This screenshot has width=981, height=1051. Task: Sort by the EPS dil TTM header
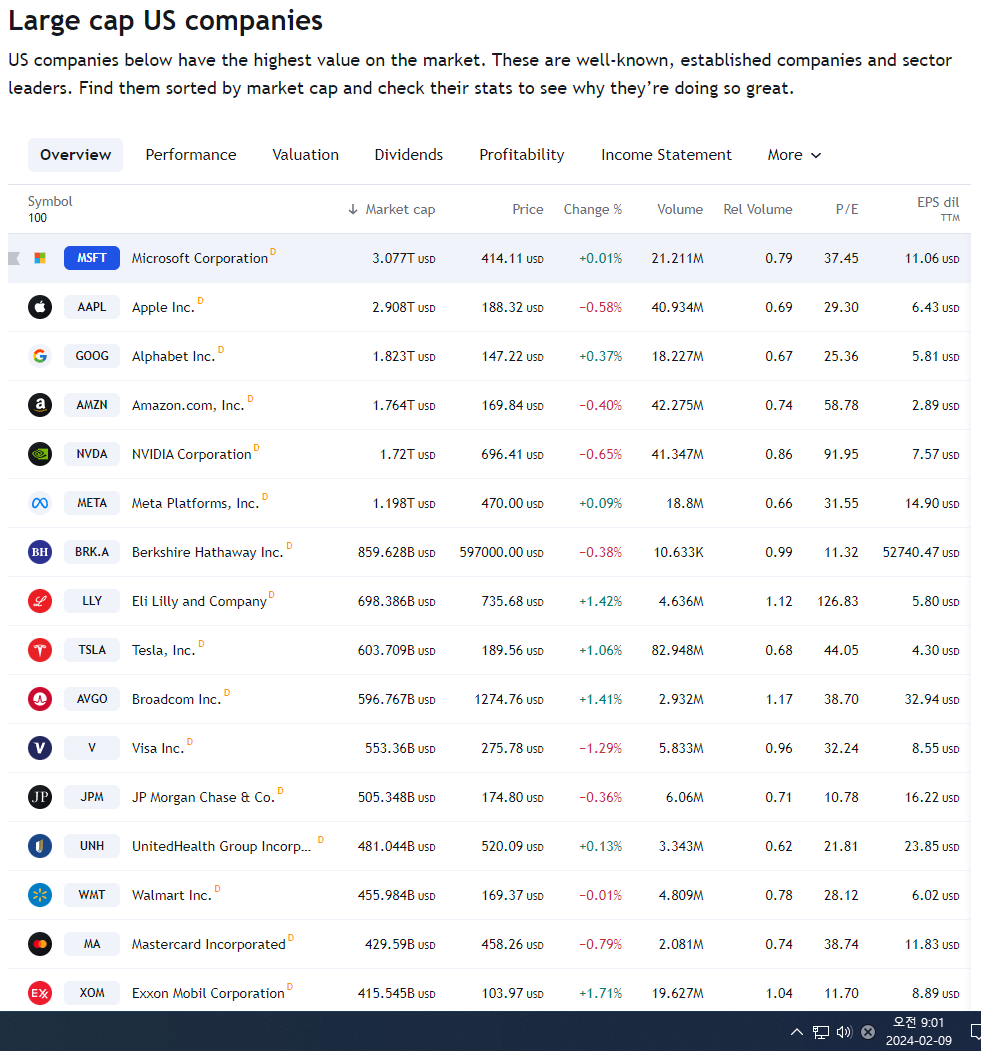(938, 209)
